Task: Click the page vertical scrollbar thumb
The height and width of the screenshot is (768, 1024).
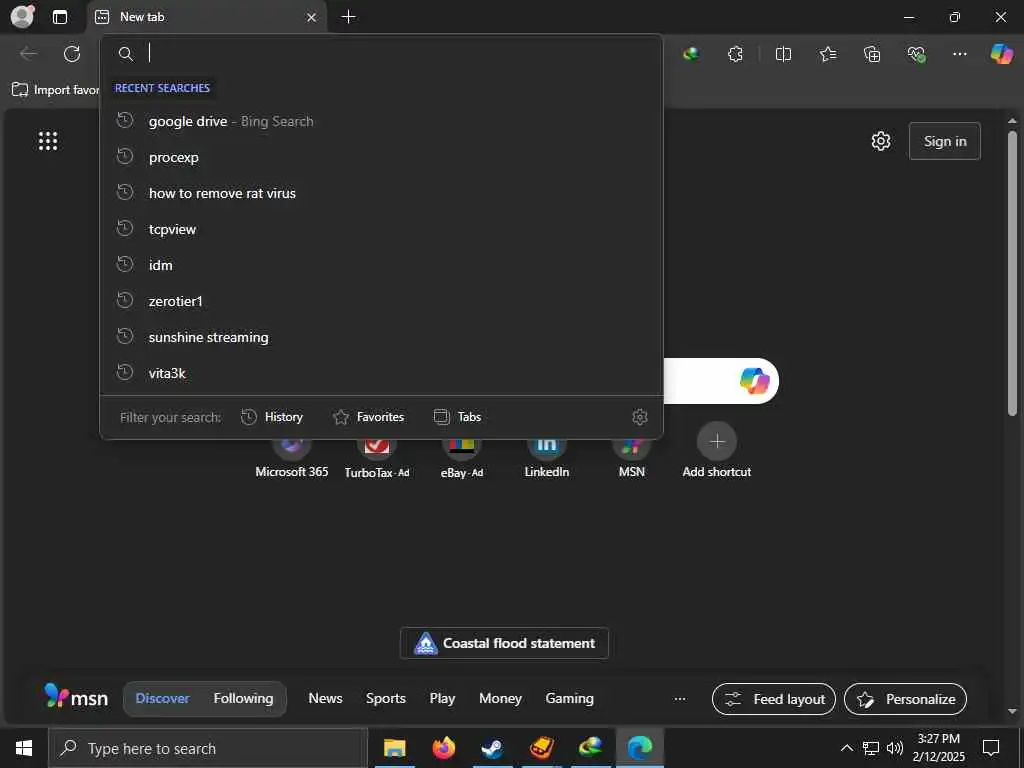Action: [1012, 274]
